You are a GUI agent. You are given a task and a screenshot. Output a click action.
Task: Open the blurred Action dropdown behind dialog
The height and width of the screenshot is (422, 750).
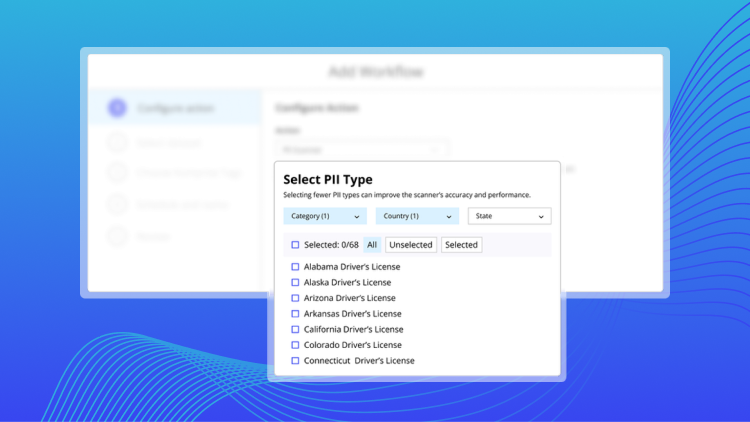[361, 149]
